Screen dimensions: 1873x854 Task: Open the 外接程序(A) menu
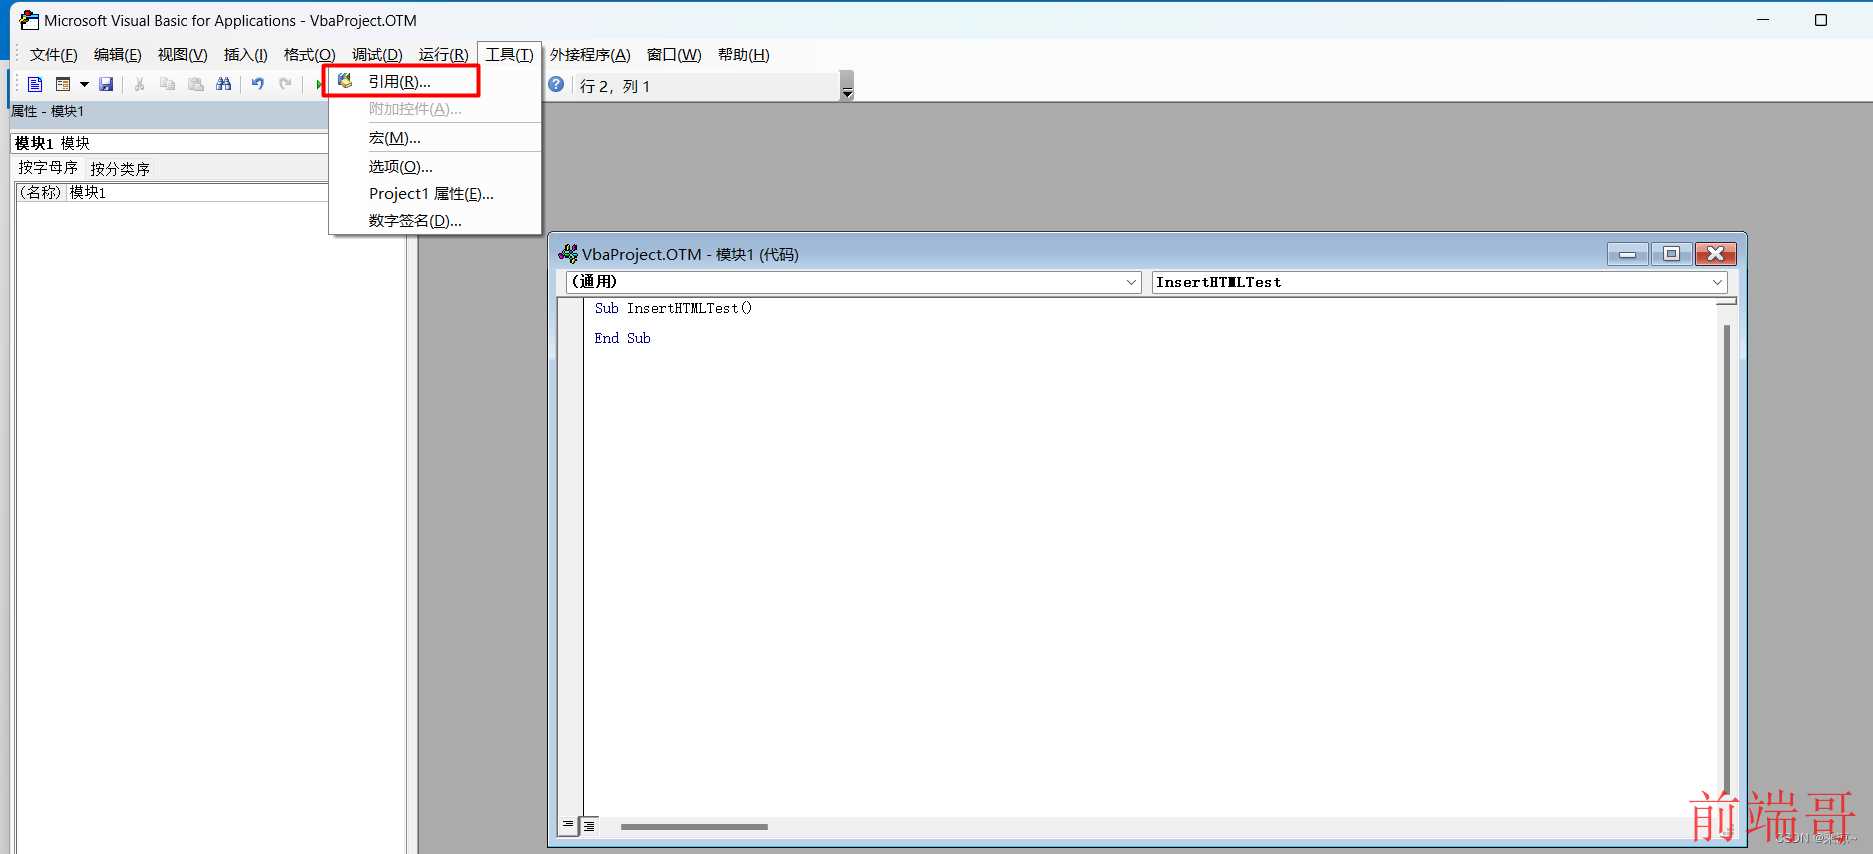point(590,55)
